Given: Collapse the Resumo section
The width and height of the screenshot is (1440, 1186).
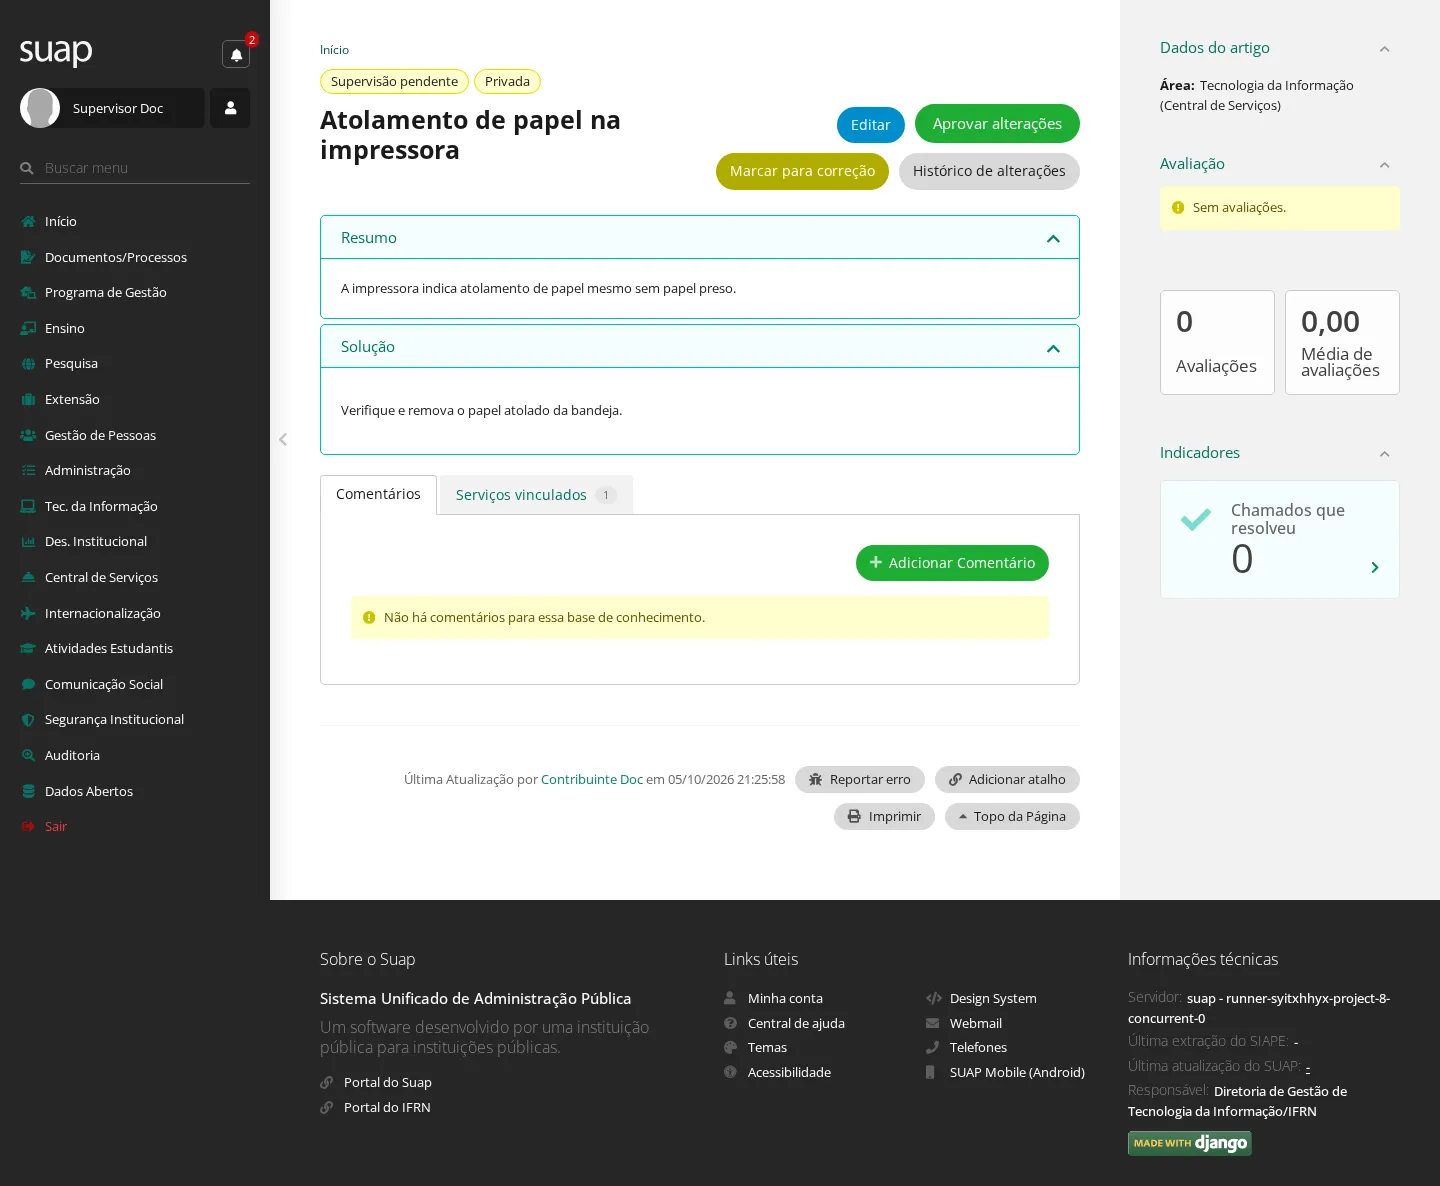Looking at the screenshot, I should click(x=1053, y=238).
